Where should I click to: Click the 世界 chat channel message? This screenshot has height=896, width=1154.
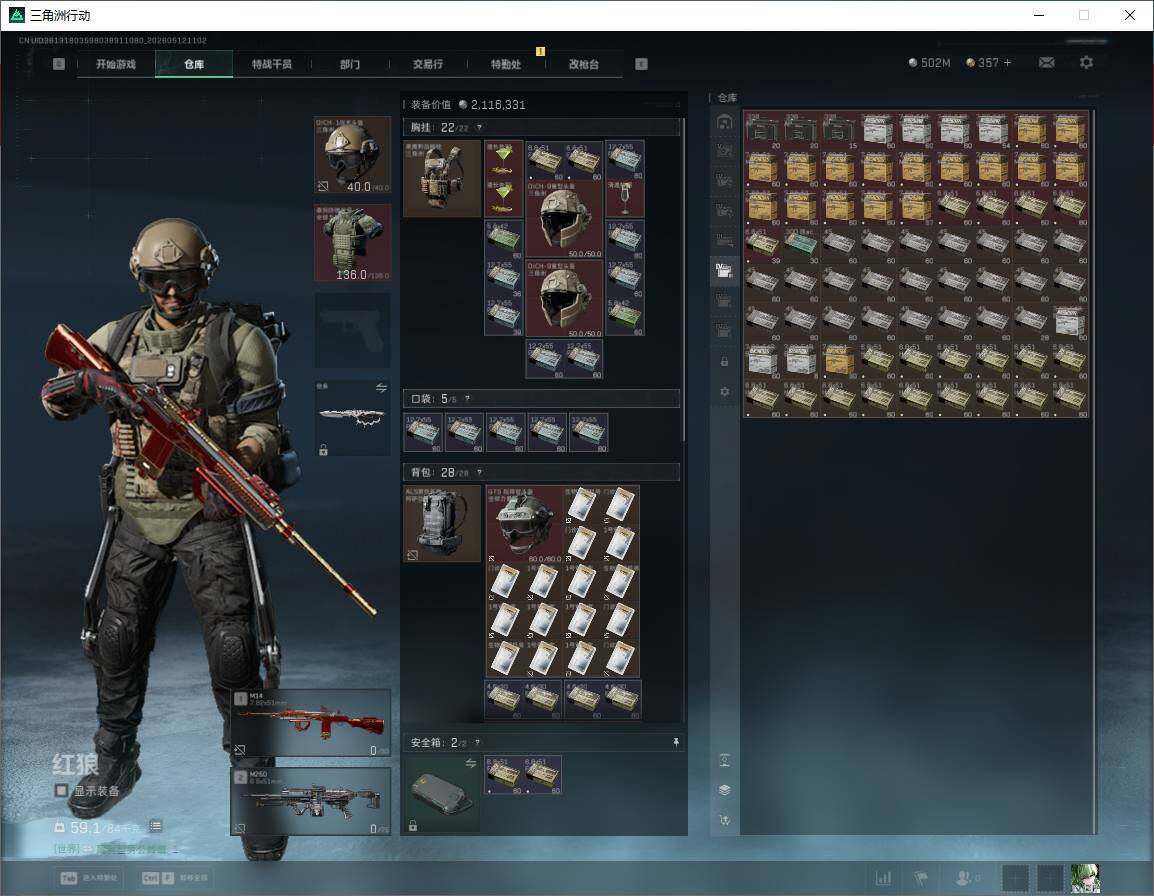pyautogui.click(x=114, y=849)
